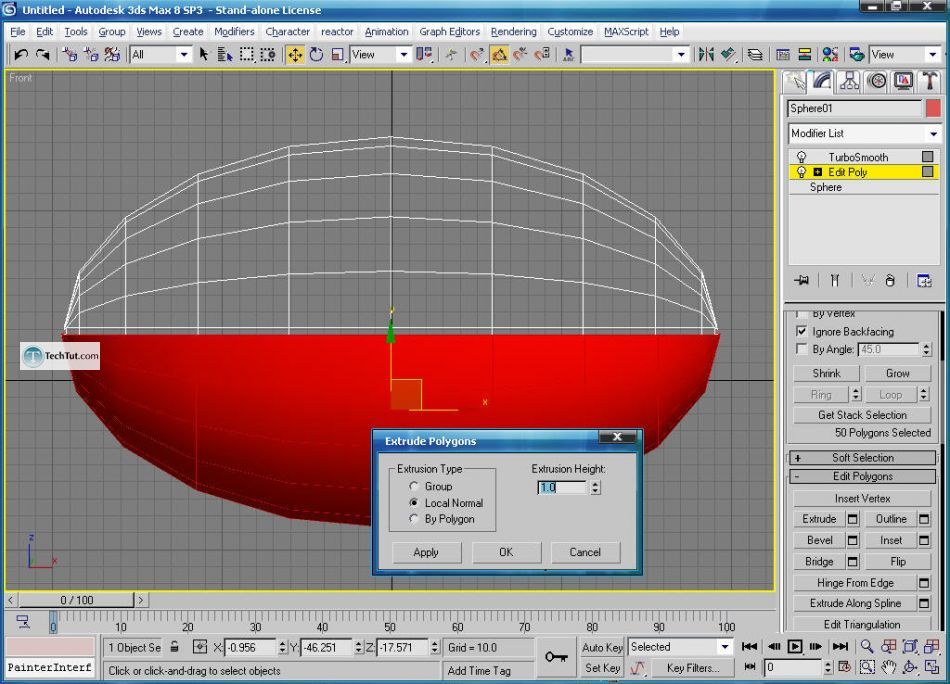Expand the Soft Selection rollout
Viewport: 950px width, 684px height.
click(862, 457)
